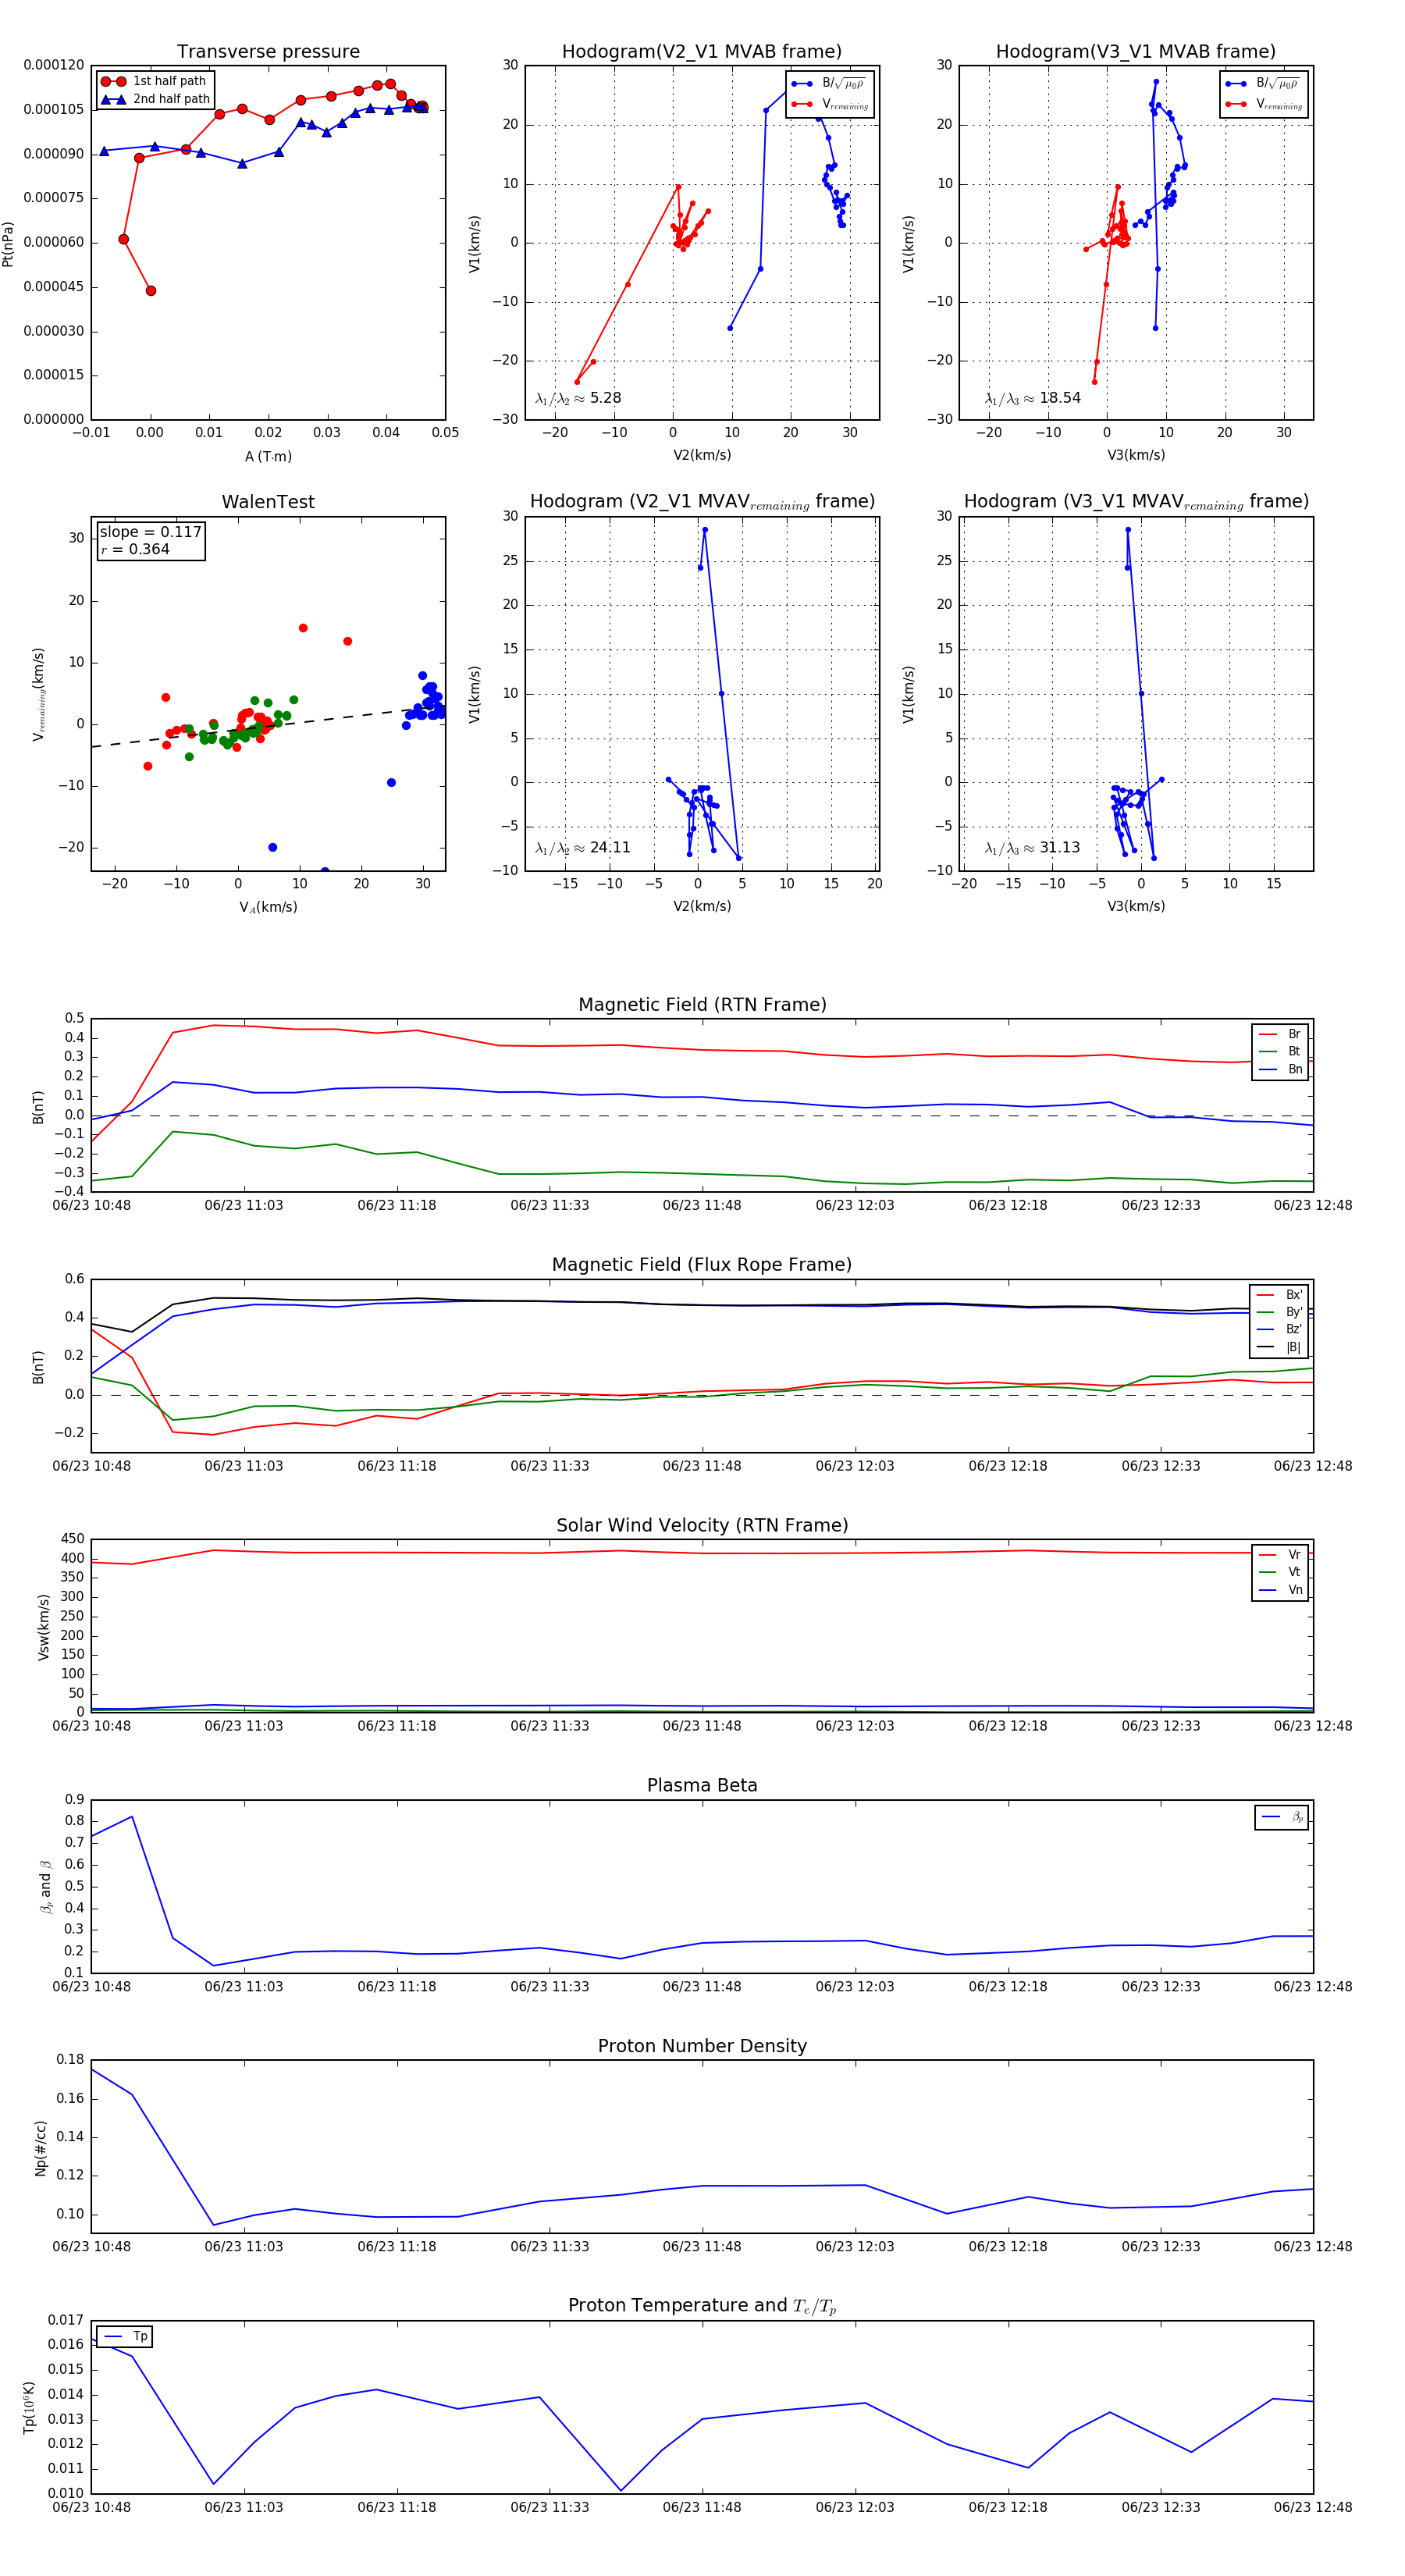Select the Bz' legend entry

(1280, 1329)
